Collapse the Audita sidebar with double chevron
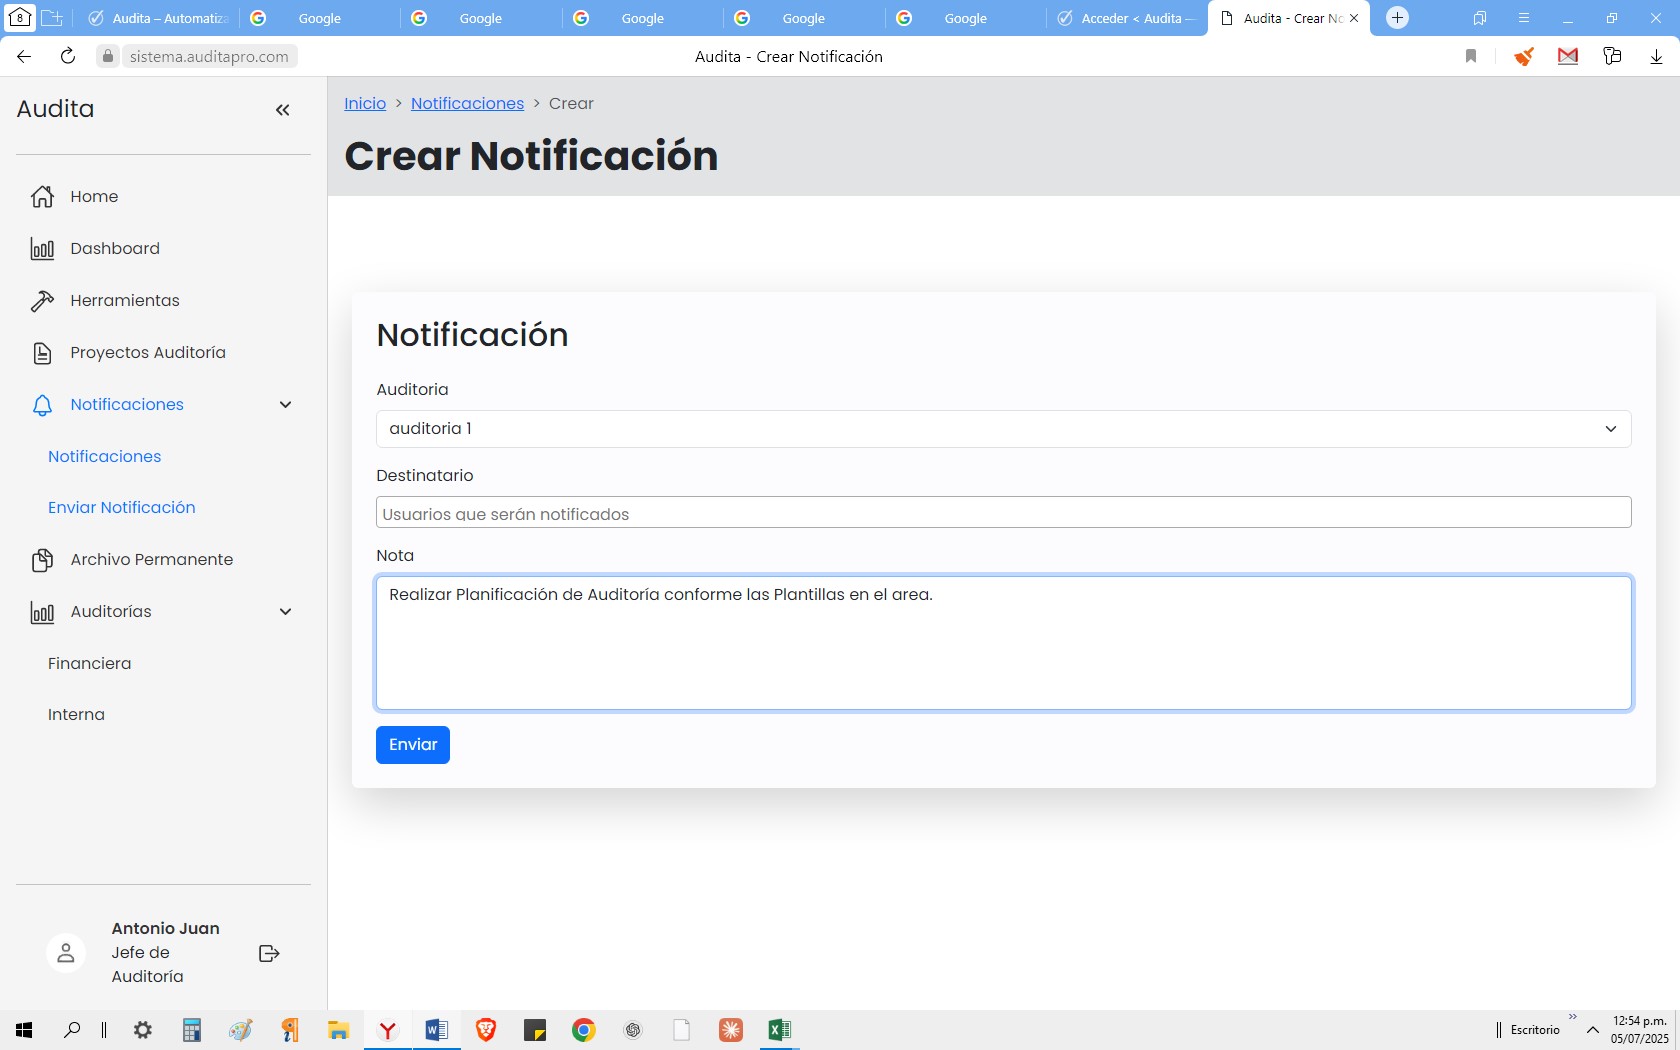Image resolution: width=1680 pixels, height=1050 pixels. [282, 110]
